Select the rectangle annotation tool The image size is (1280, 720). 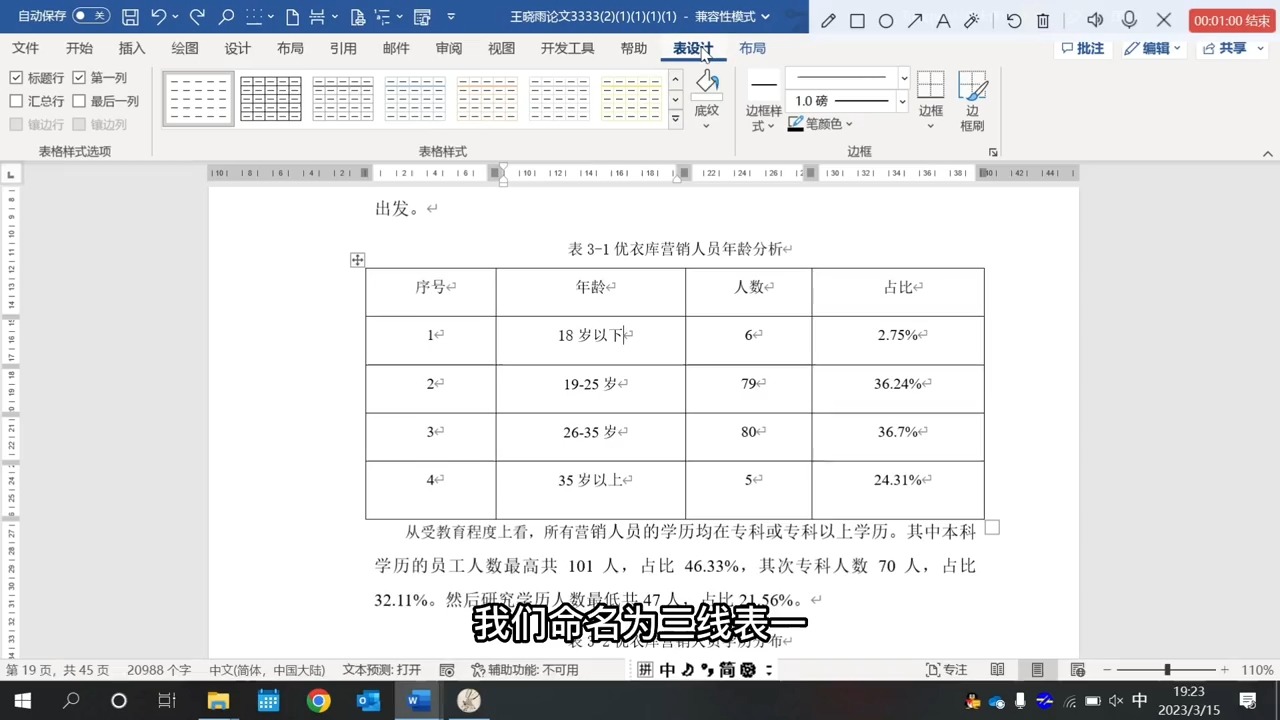(x=857, y=20)
